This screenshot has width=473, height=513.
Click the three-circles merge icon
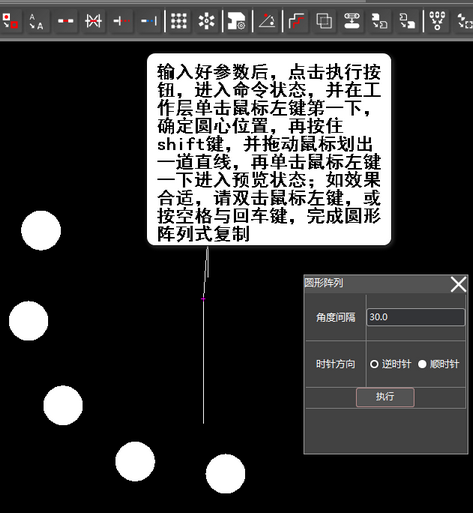pos(437,21)
